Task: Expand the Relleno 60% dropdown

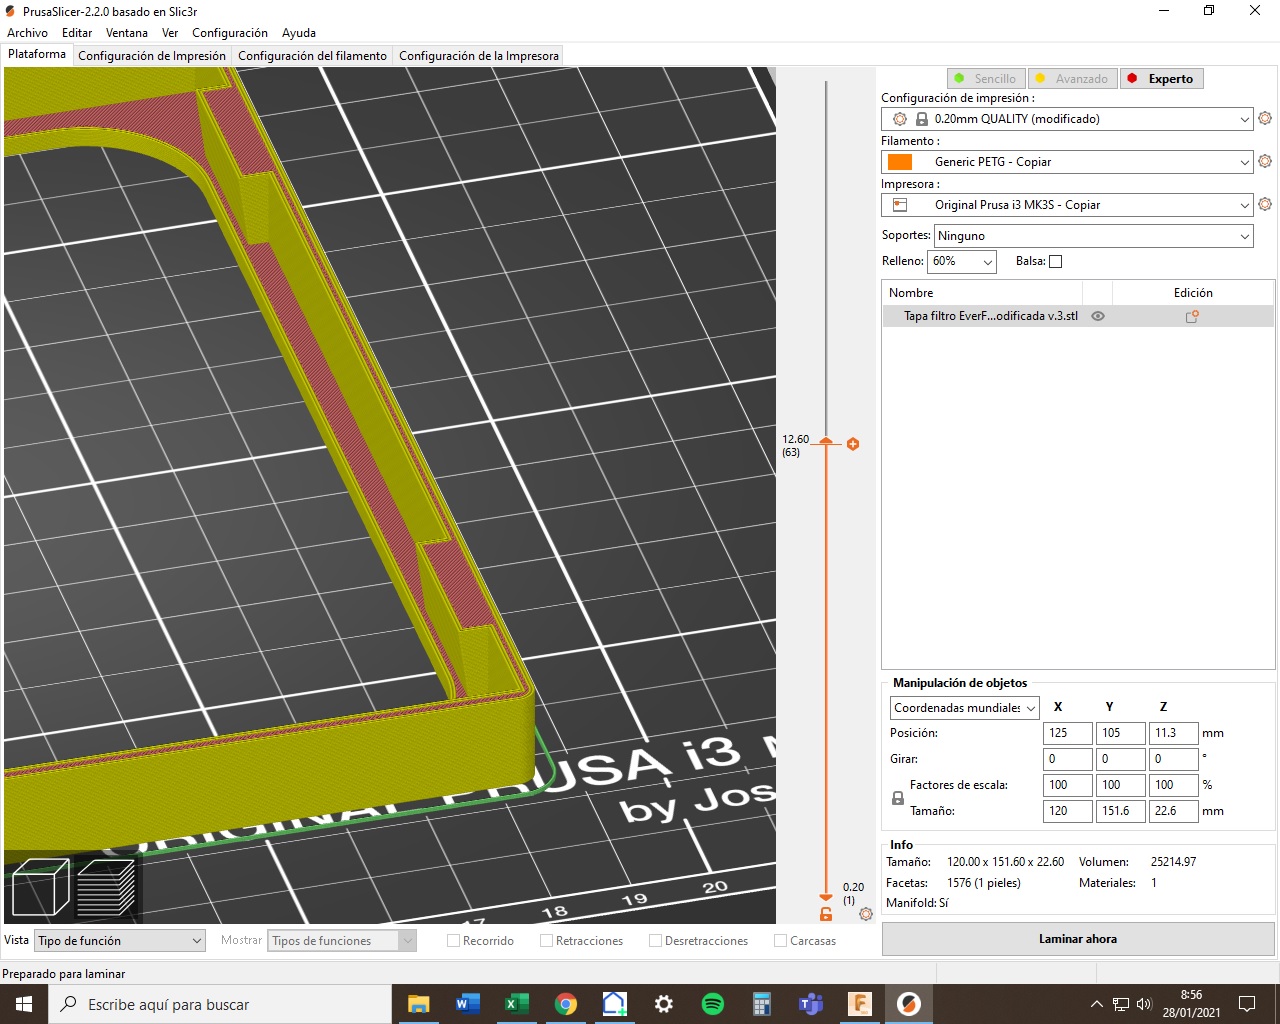Action: coord(962,262)
